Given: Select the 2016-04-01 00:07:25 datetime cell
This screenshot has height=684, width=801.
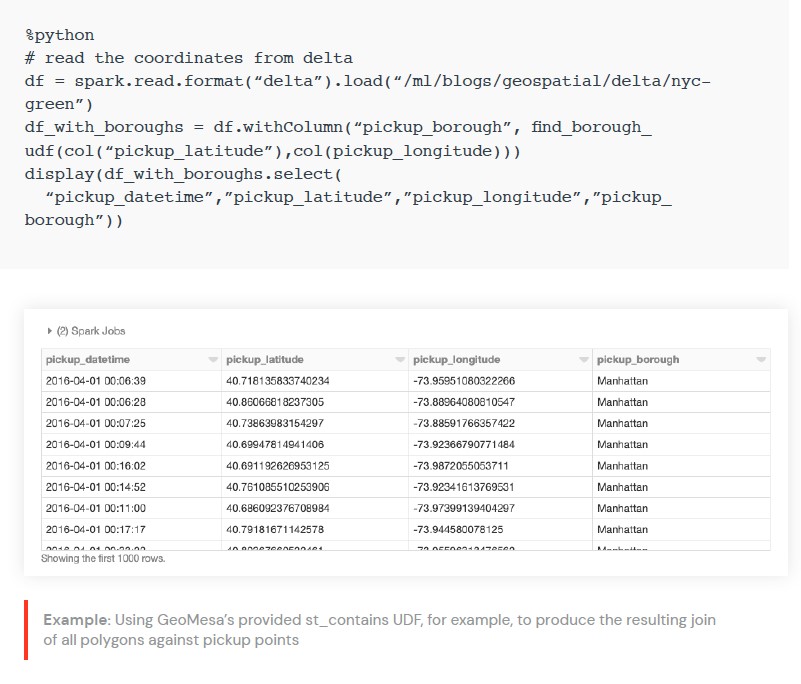Looking at the screenshot, I should tap(96, 423).
